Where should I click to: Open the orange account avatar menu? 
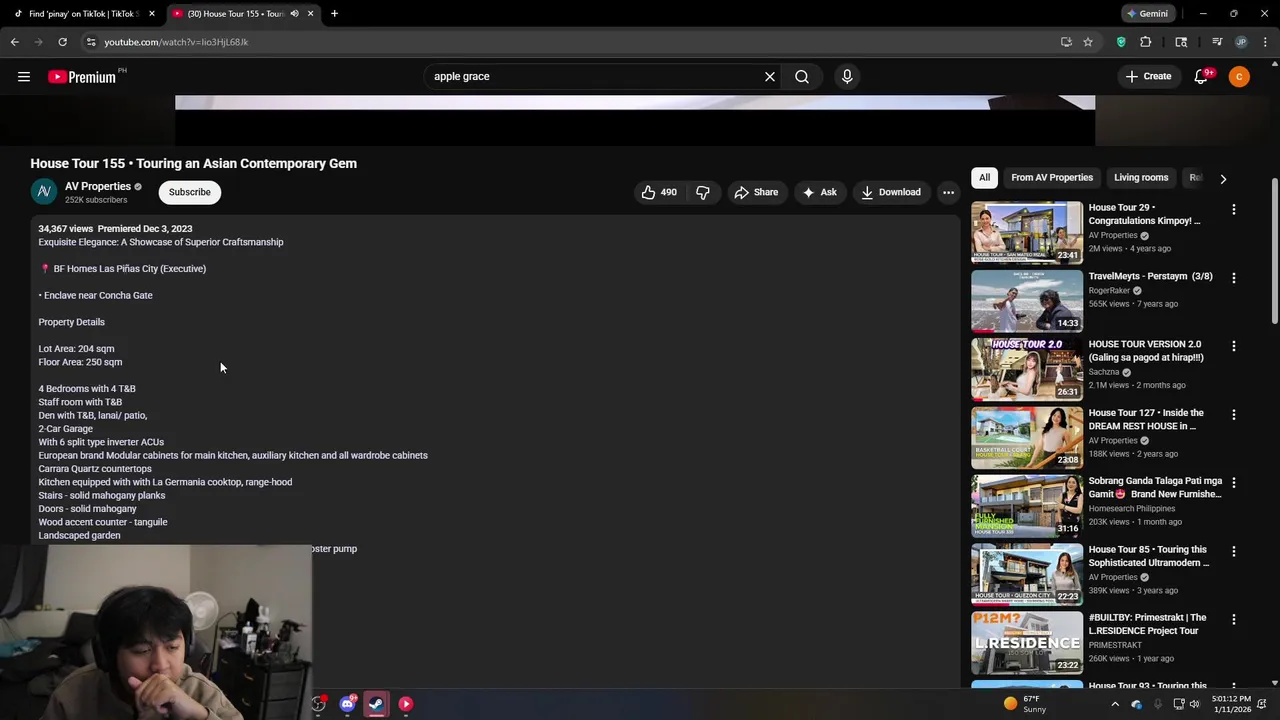click(1239, 76)
